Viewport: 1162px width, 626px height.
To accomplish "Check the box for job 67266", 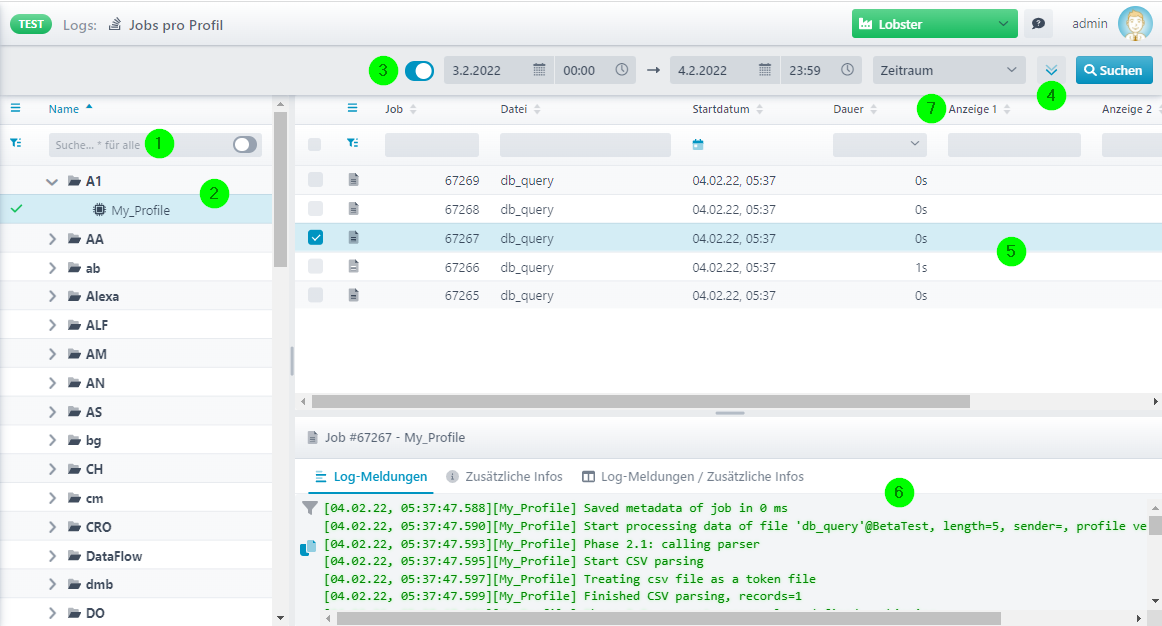I will pos(315,266).
